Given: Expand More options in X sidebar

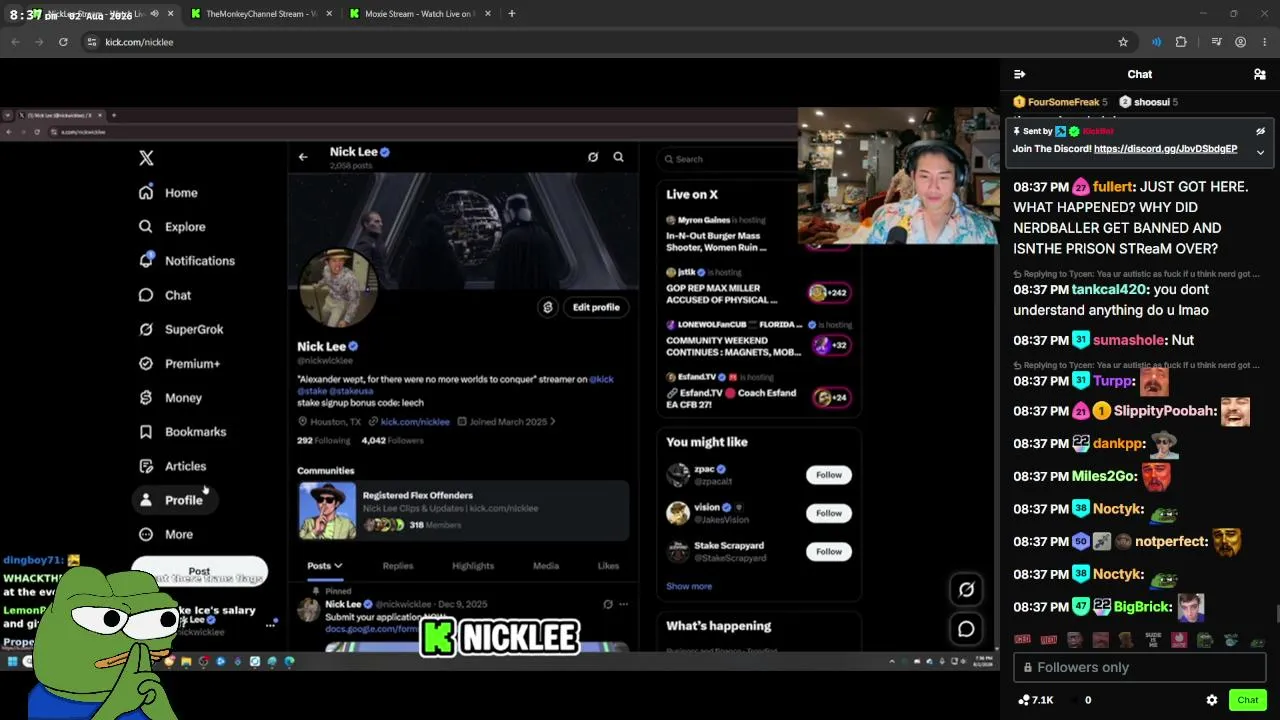Looking at the screenshot, I should coord(166,534).
